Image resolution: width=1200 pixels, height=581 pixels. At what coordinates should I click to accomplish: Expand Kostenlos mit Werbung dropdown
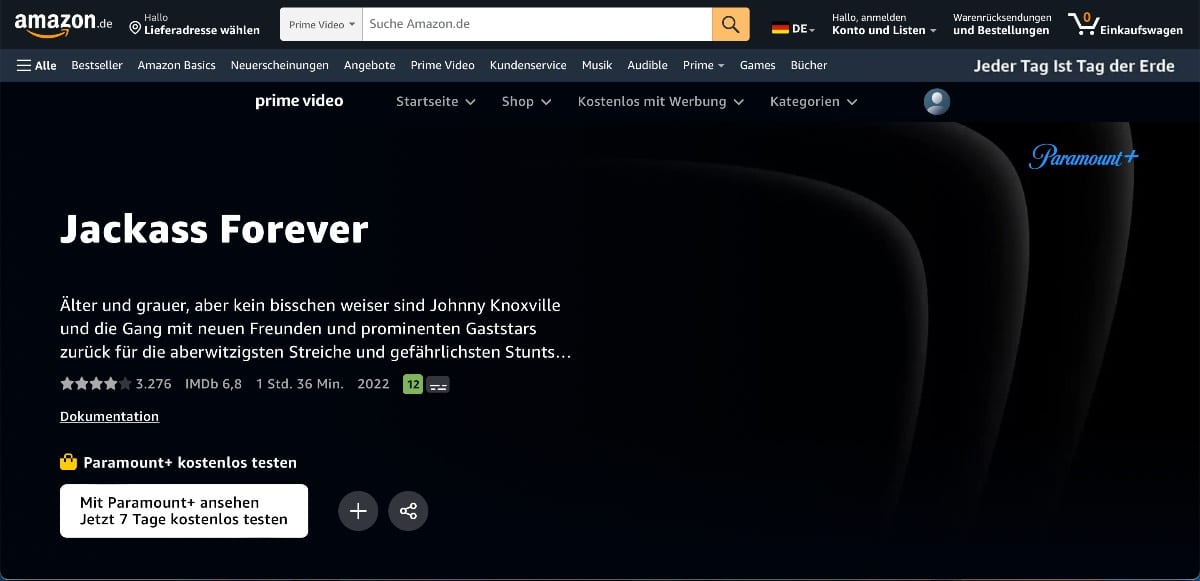(661, 101)
